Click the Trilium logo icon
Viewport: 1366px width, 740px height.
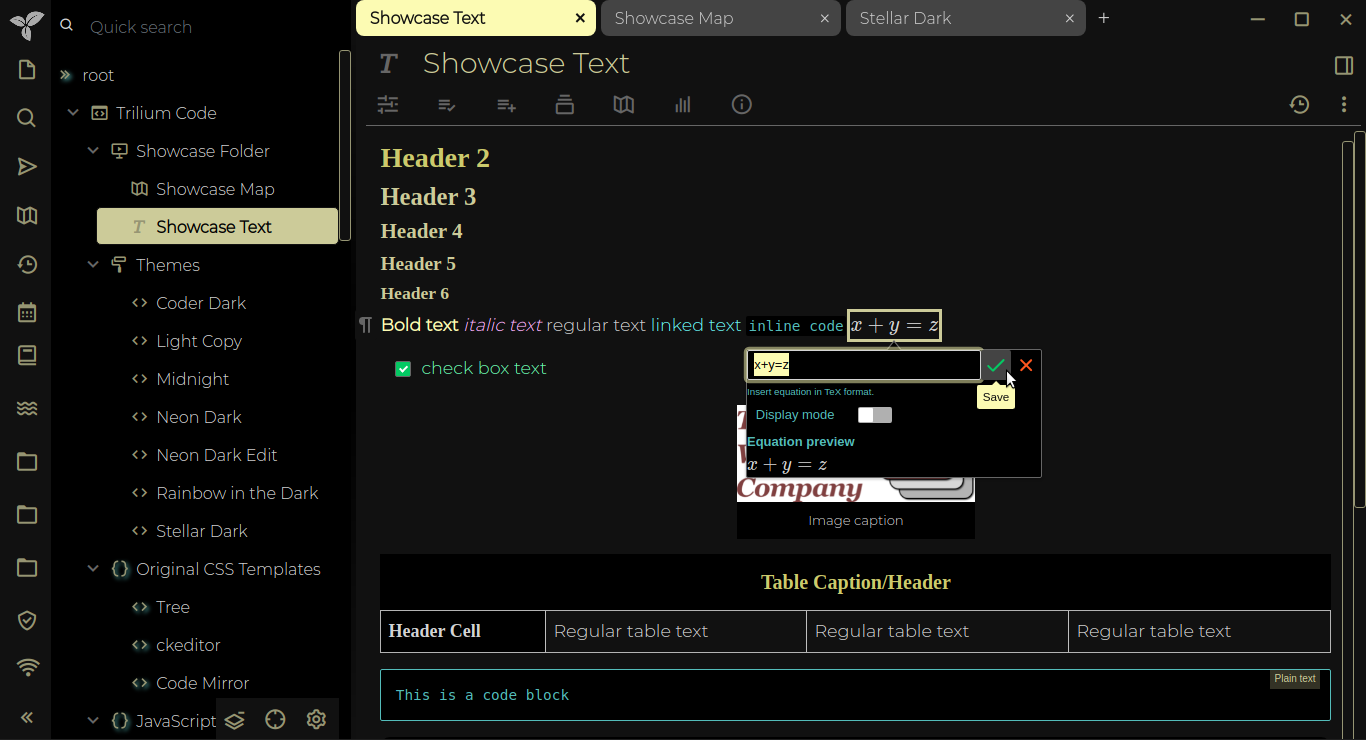[x=27, y=25]
